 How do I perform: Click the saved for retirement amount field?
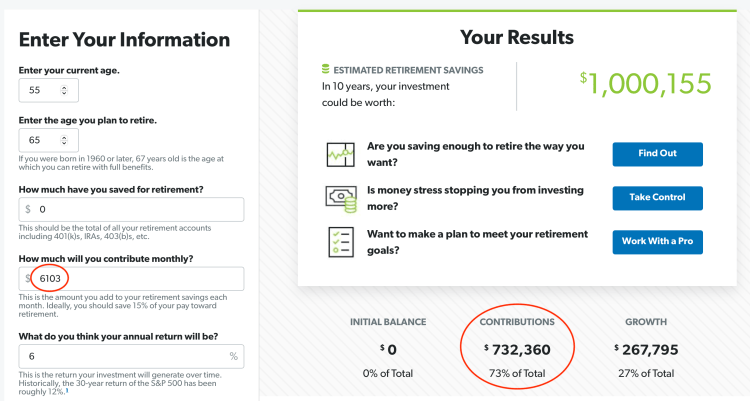click(138, 210)
